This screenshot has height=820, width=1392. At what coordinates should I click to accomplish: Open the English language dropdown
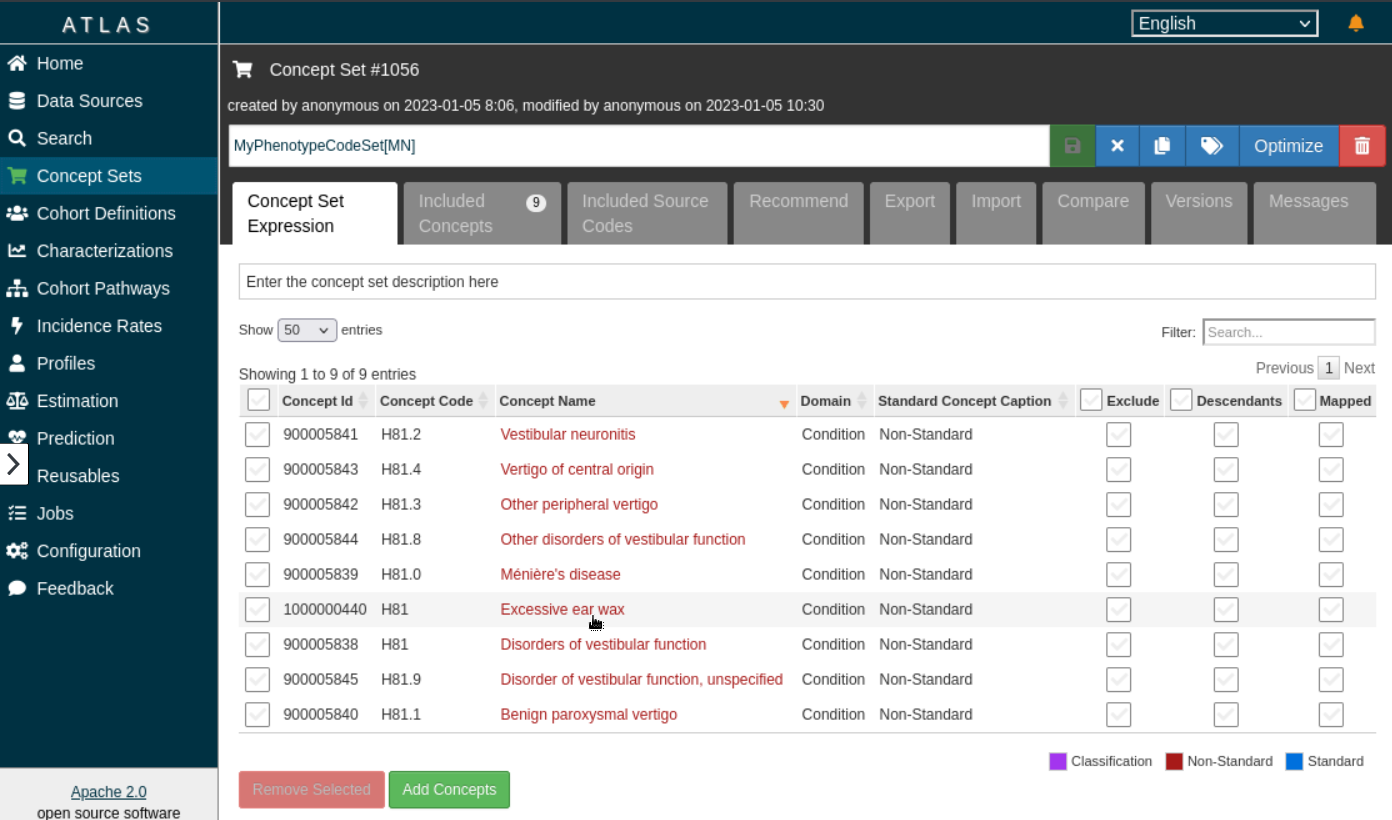click(x=1224, y=23)
